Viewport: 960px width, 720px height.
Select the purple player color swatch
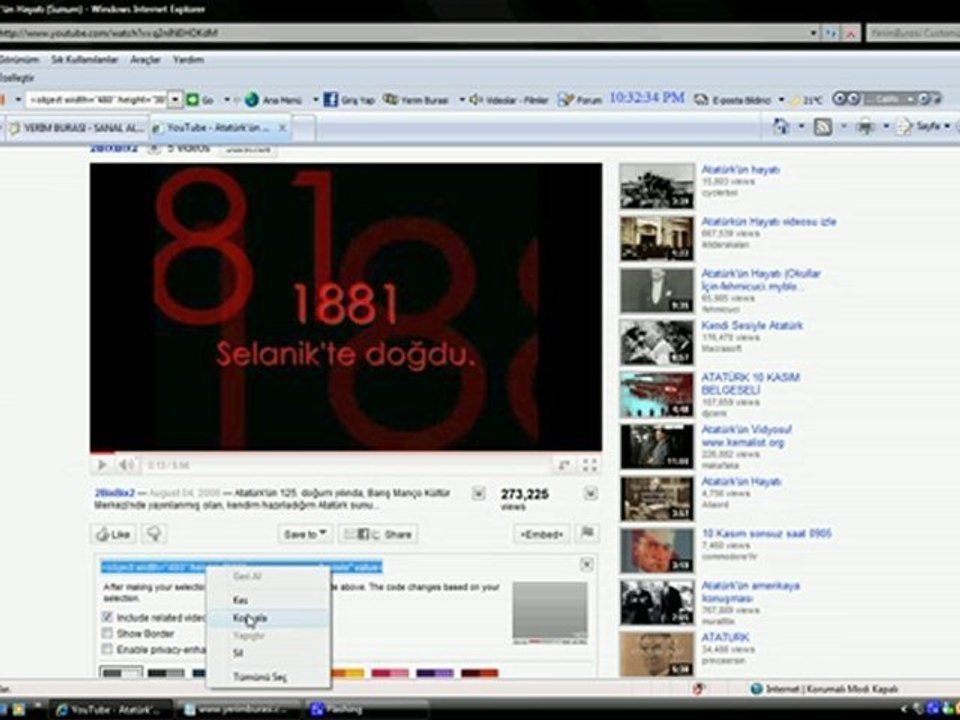435,673
